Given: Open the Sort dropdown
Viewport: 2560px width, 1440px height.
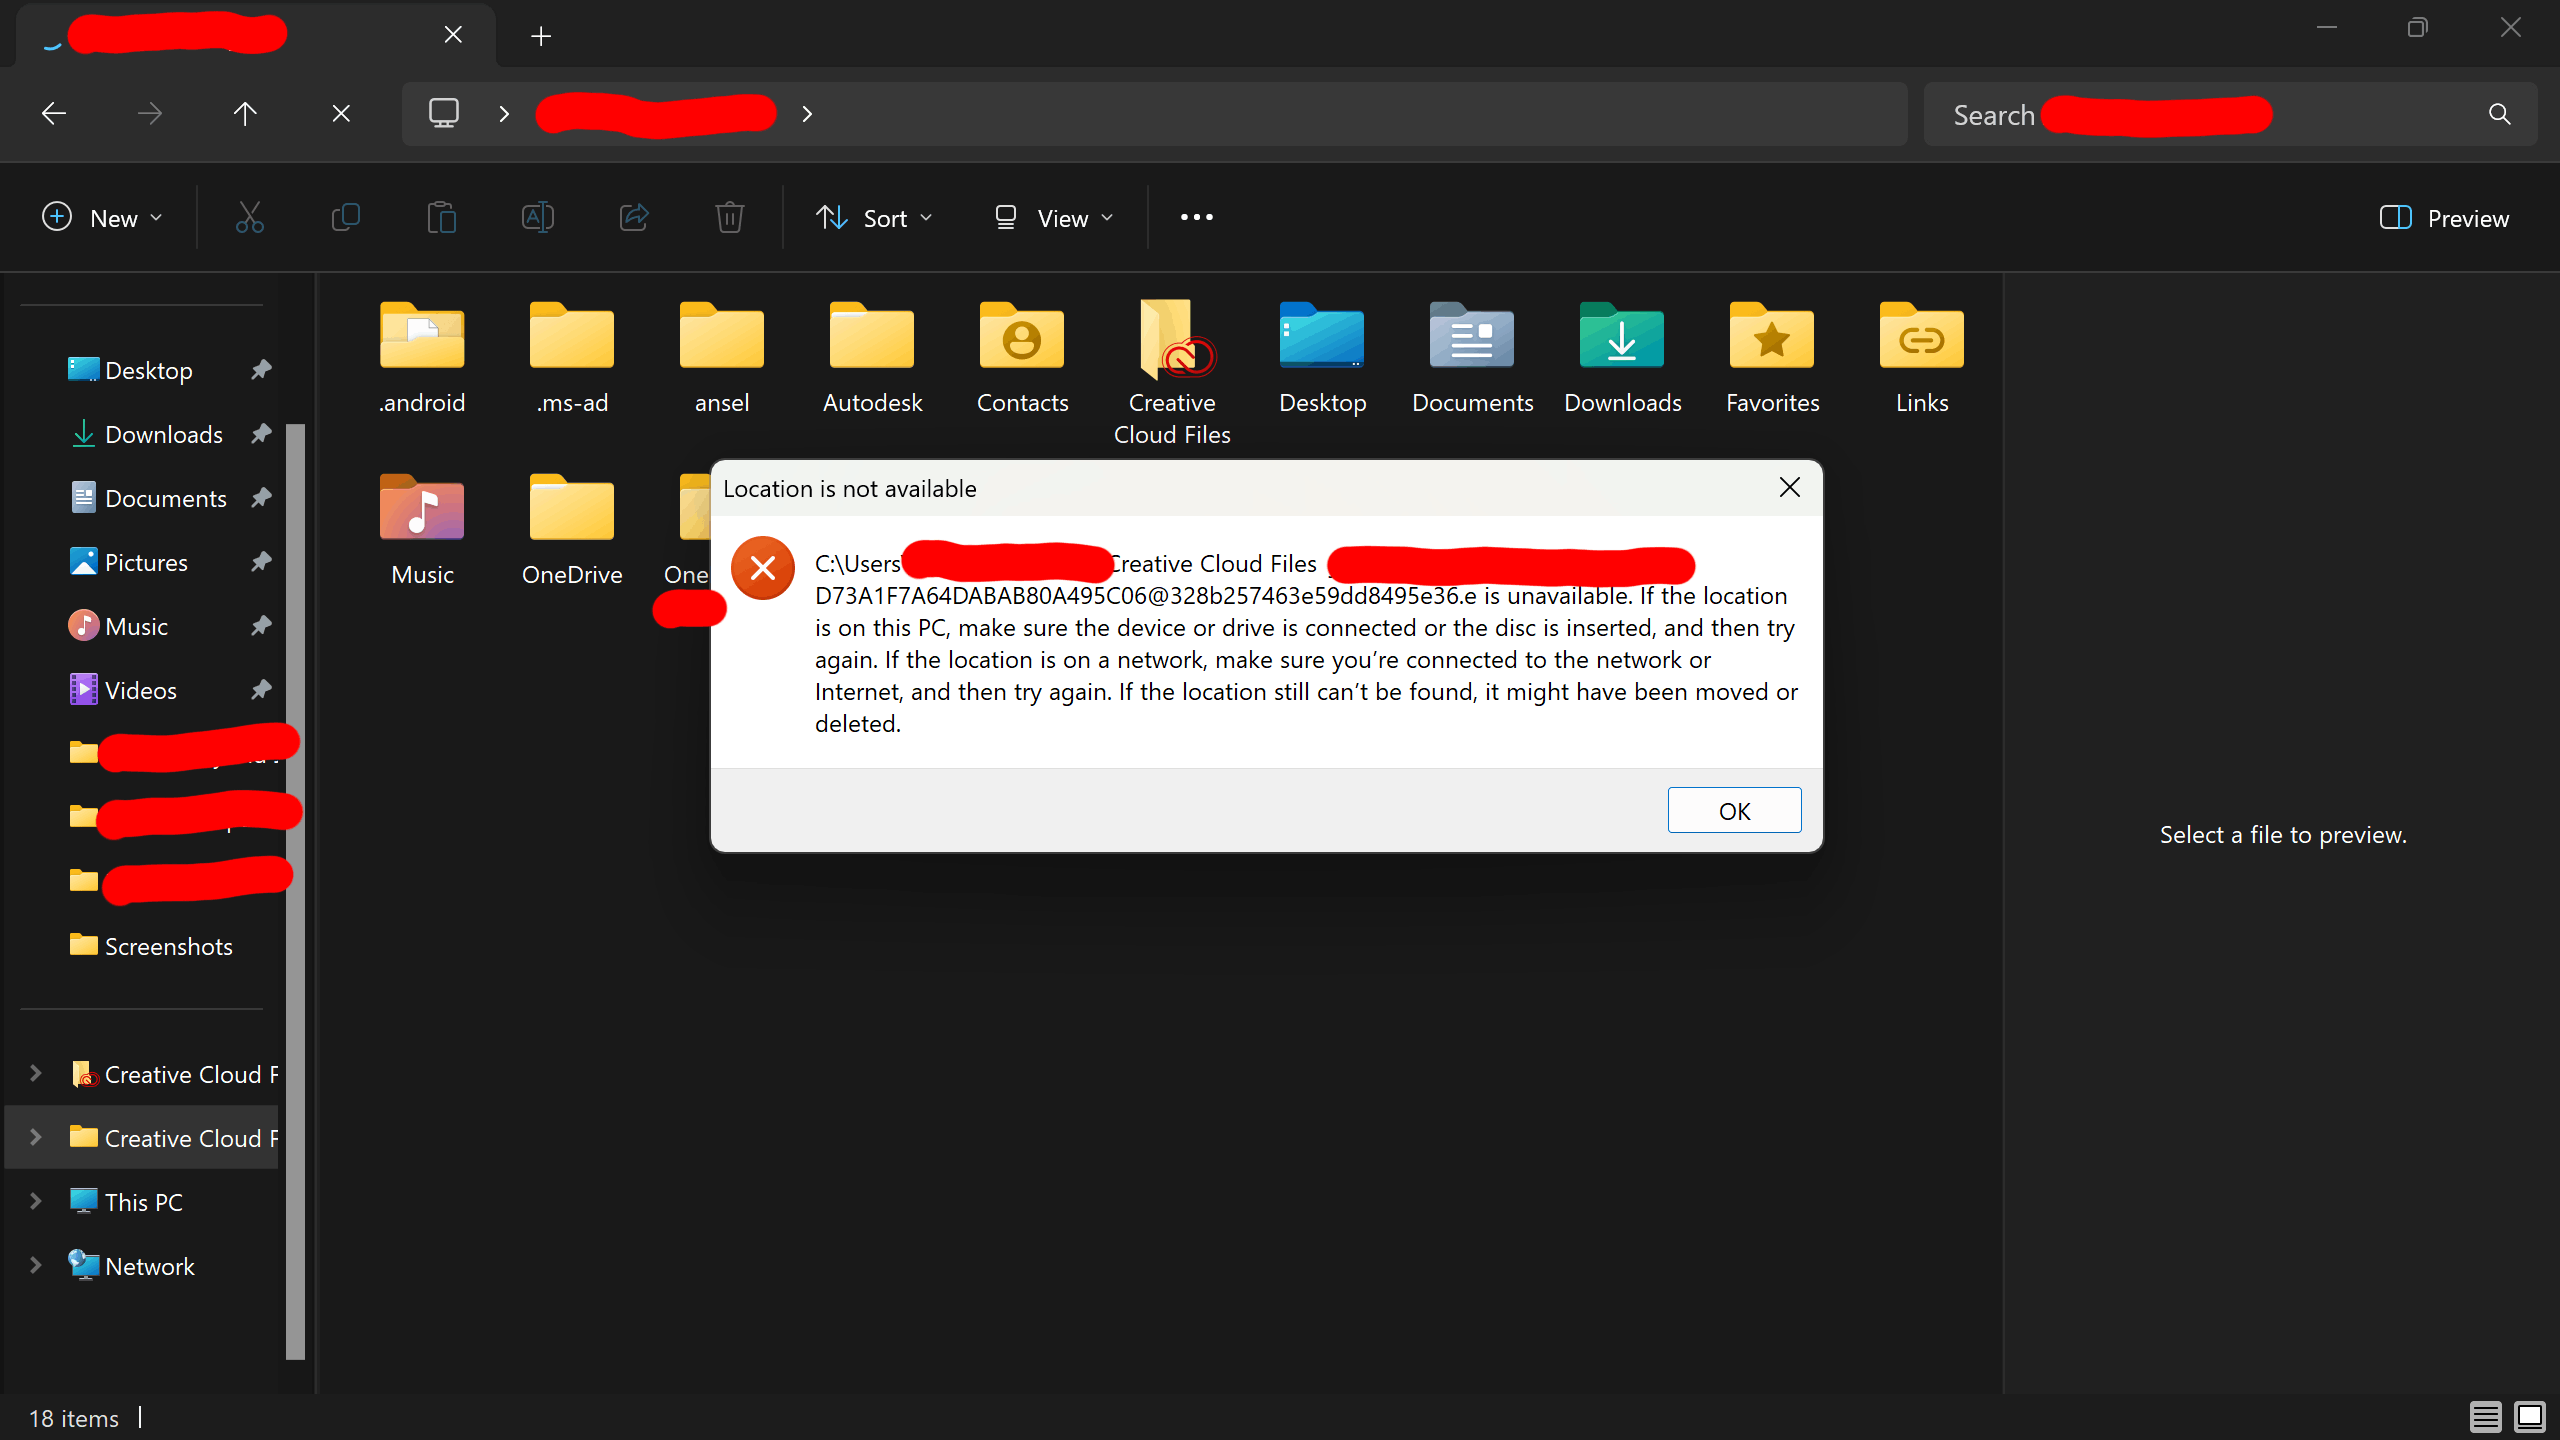Looking at the screenshot, I should [x=874, y=218].
